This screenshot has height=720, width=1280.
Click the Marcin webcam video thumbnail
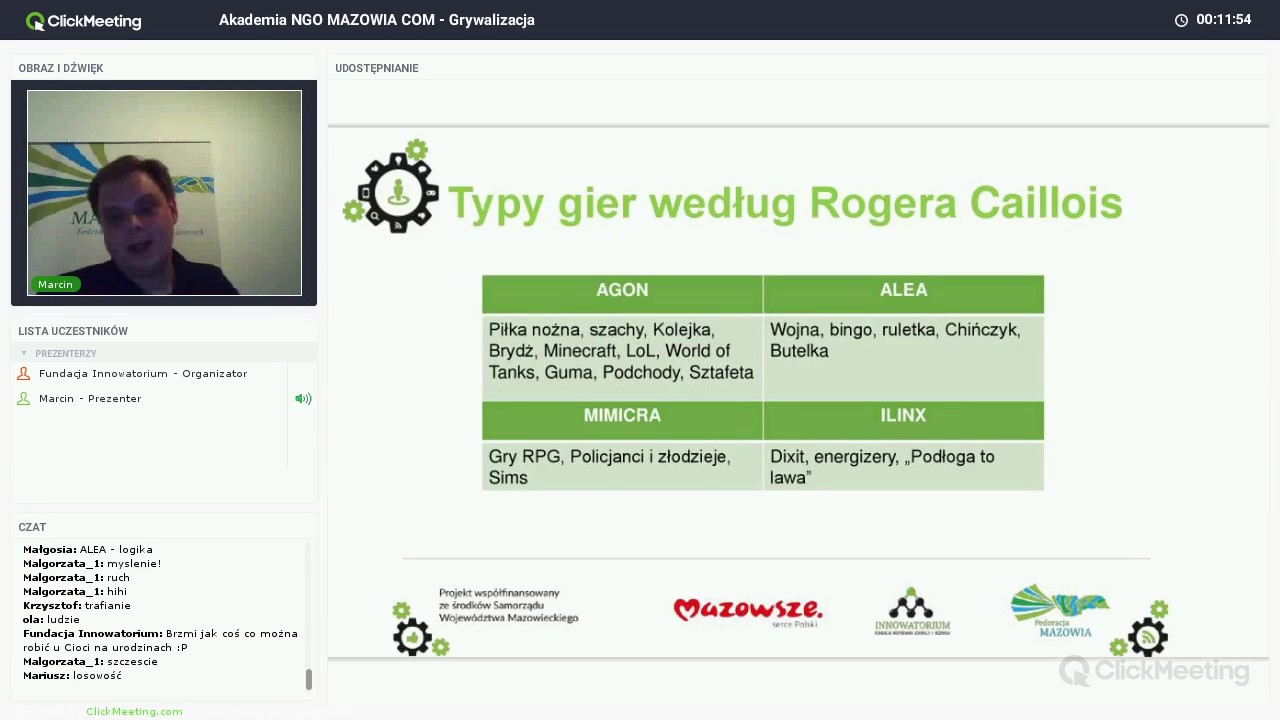click(x=164, y=193)
